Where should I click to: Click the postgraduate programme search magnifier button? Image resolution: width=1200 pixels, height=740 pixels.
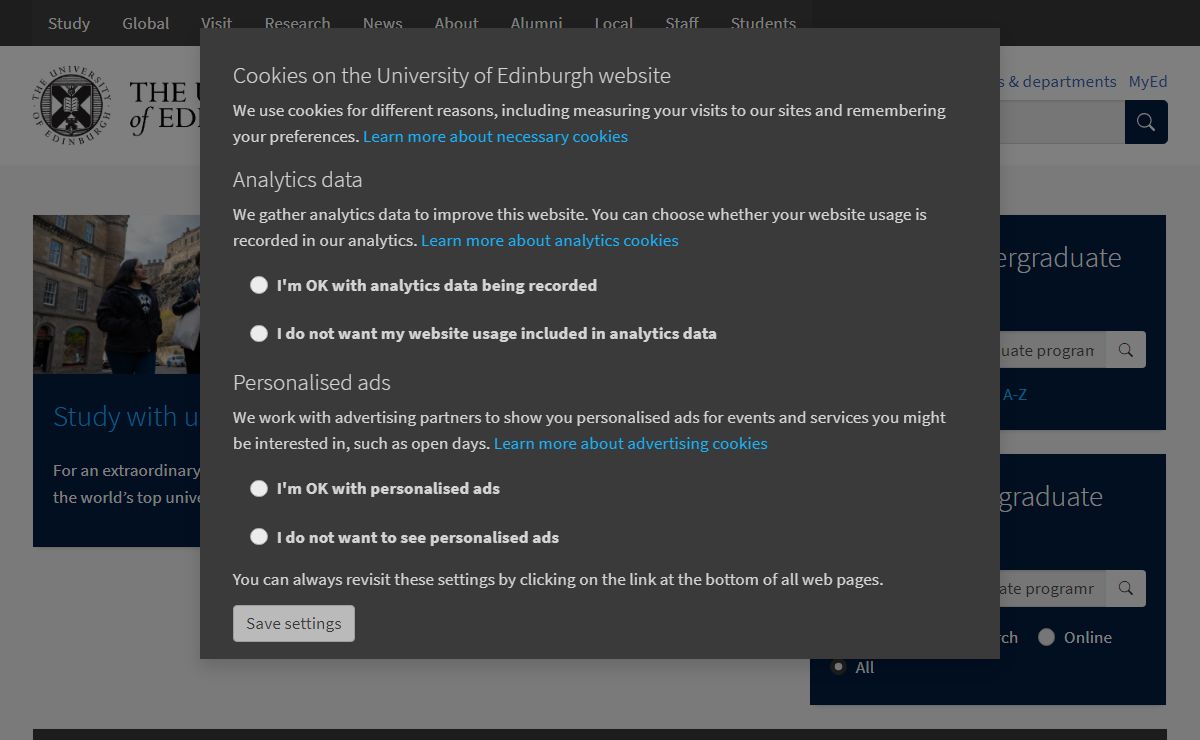click(1126, 588)
